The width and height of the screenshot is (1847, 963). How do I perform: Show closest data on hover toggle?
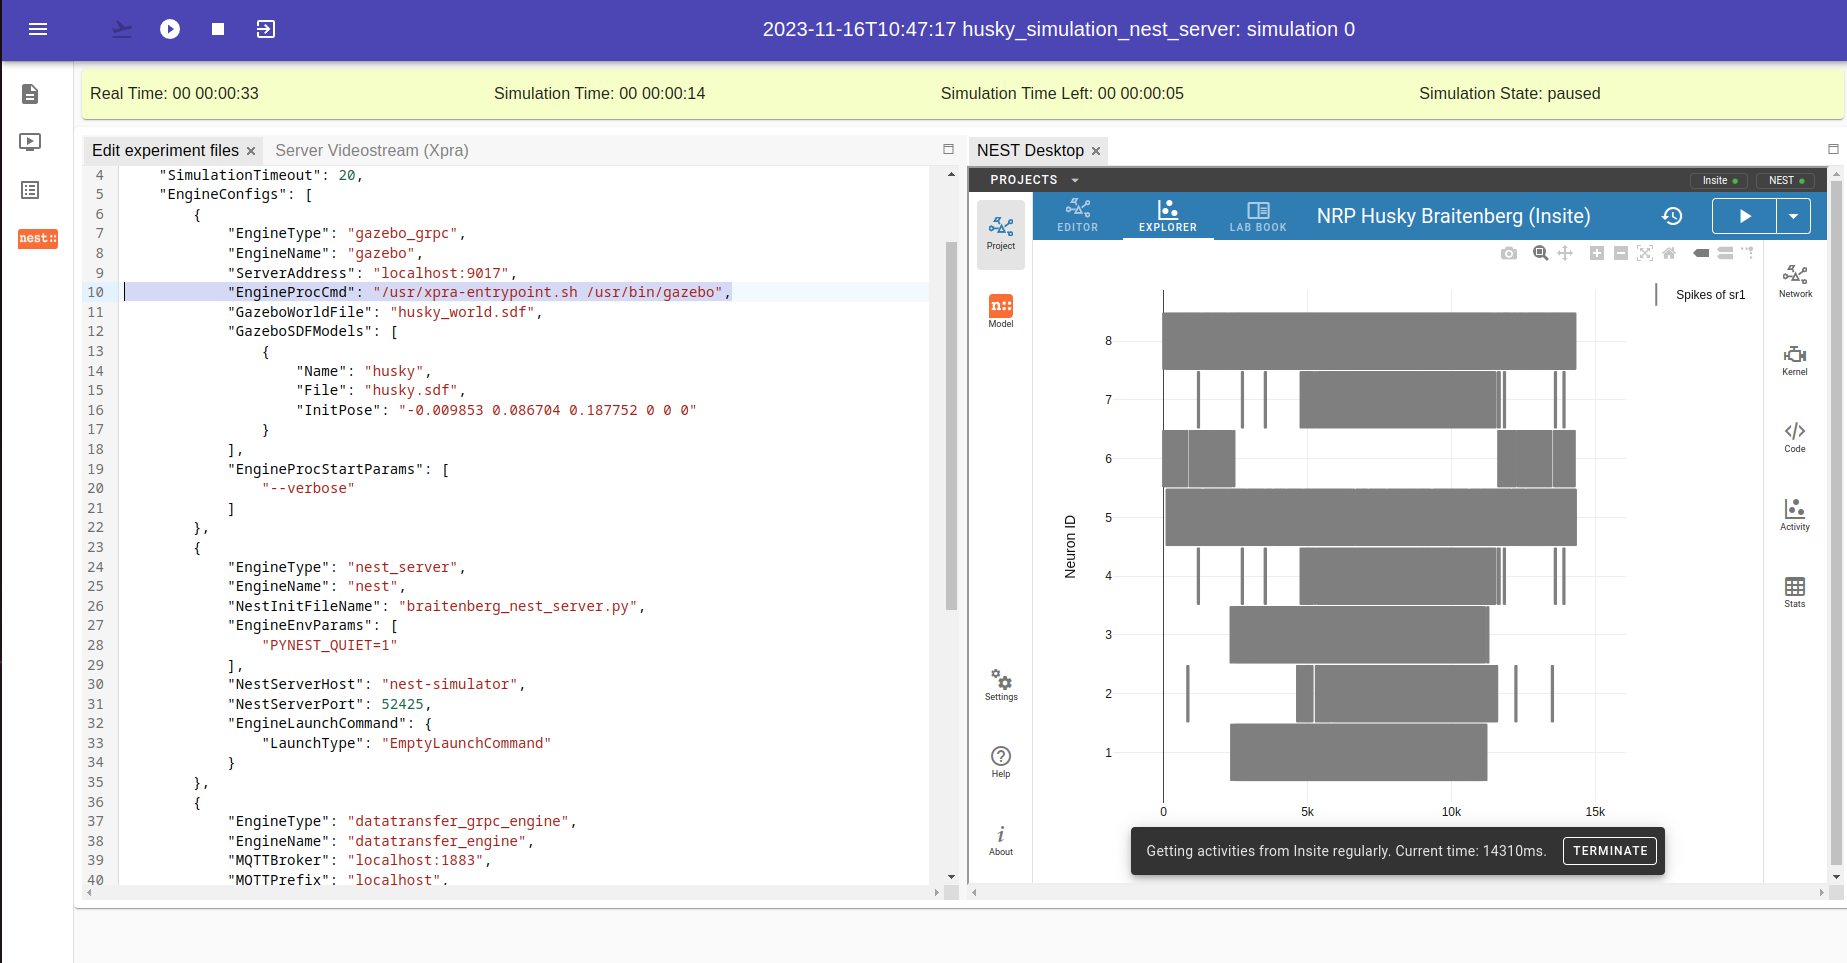[x=1701, y=253]
